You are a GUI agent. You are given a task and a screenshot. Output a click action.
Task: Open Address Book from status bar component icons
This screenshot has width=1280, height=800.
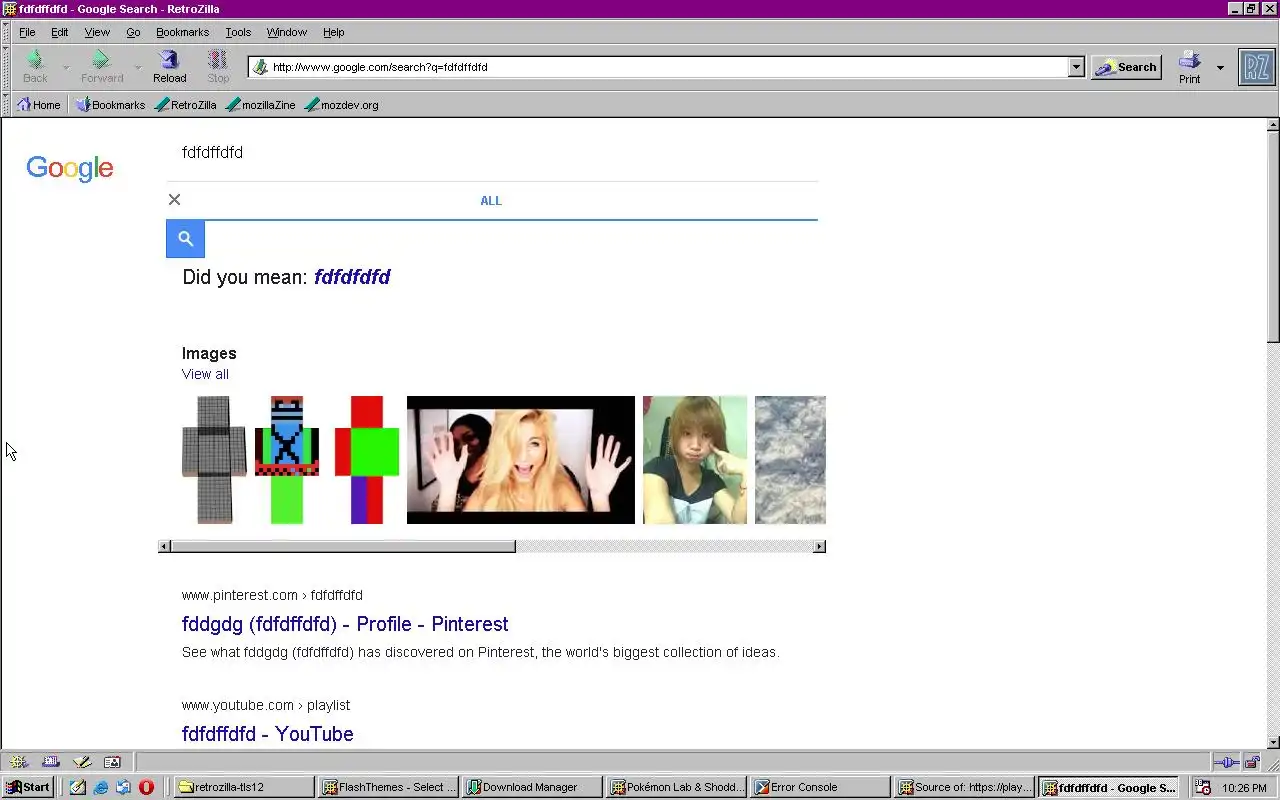coord(112,762)
